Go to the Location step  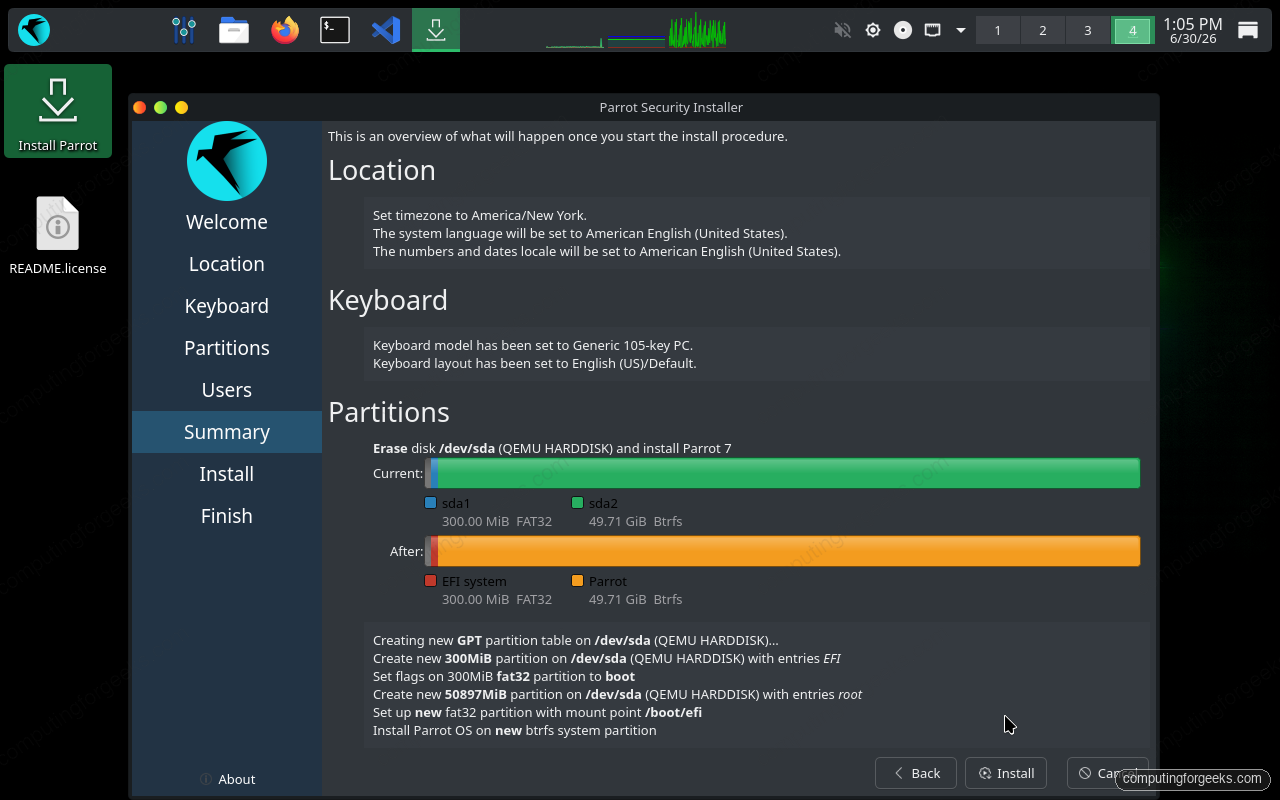pyautogui.click(x=227, y=264)
